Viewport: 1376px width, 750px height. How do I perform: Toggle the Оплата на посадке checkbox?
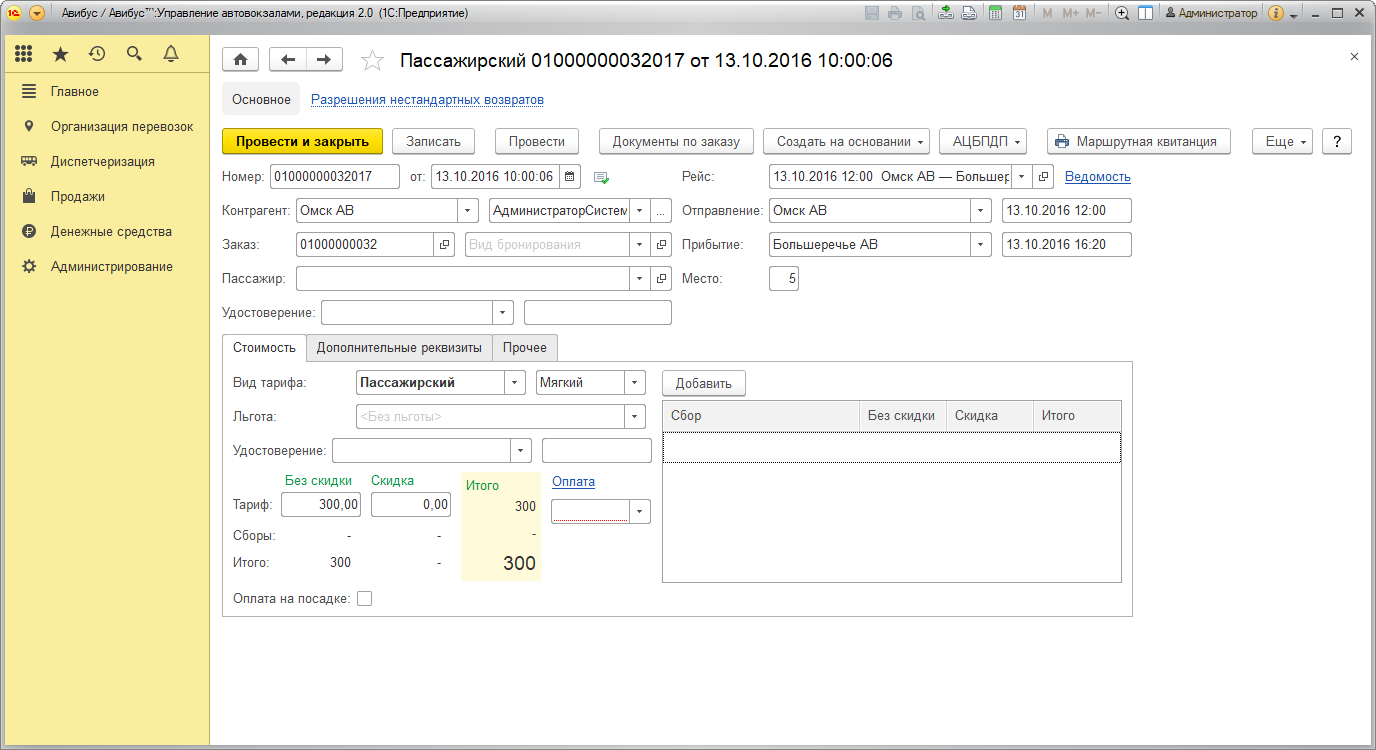pyautogui.click(x=365, y=599)
